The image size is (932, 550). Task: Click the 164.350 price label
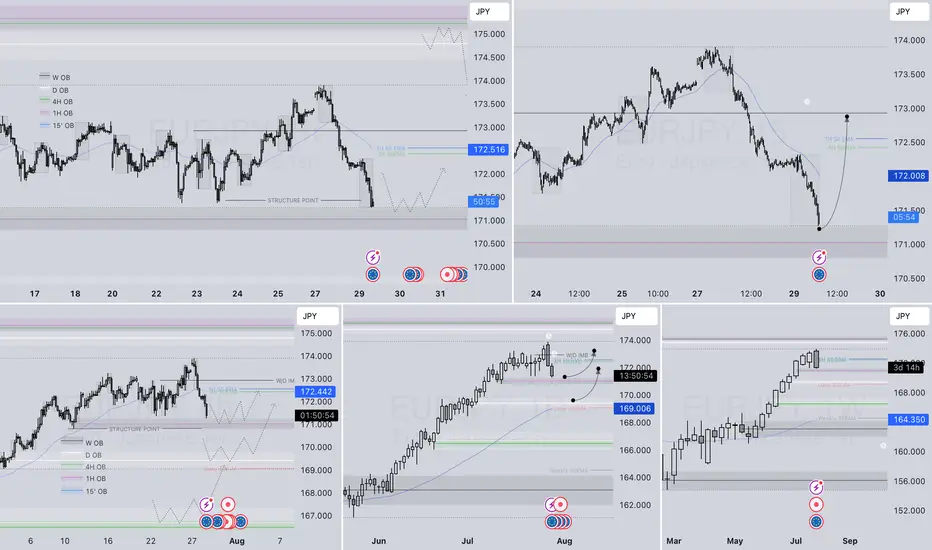tap(908, 420)
